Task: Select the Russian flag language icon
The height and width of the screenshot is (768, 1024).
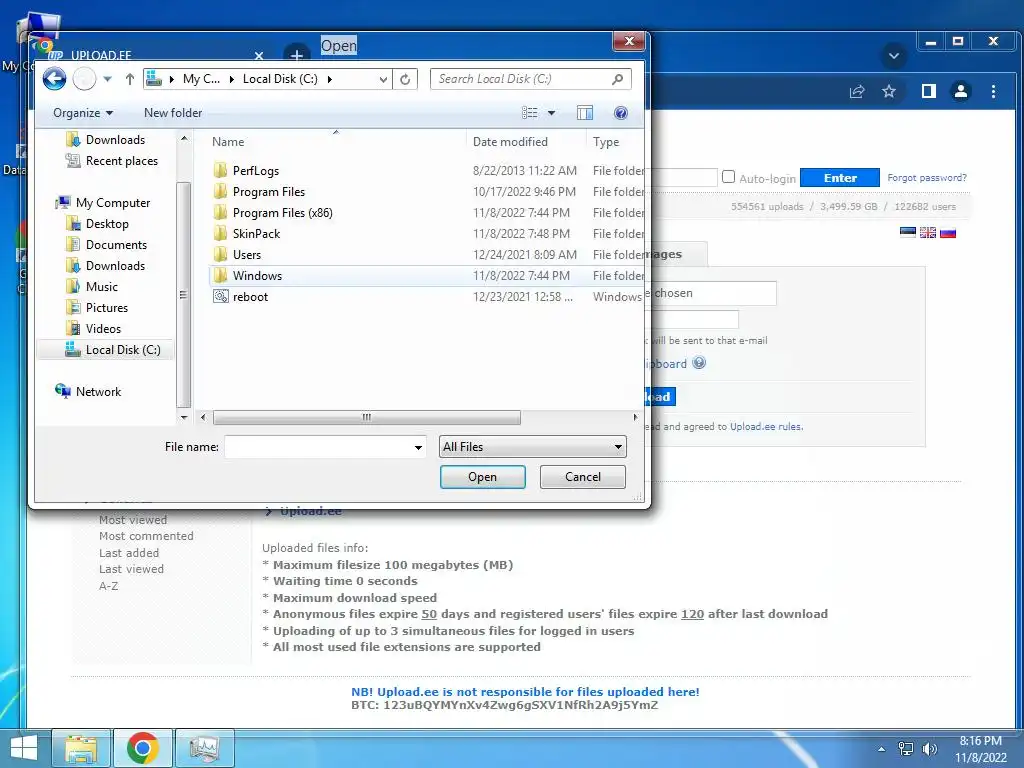Action: pyautogui.click(x=948, y=232)
